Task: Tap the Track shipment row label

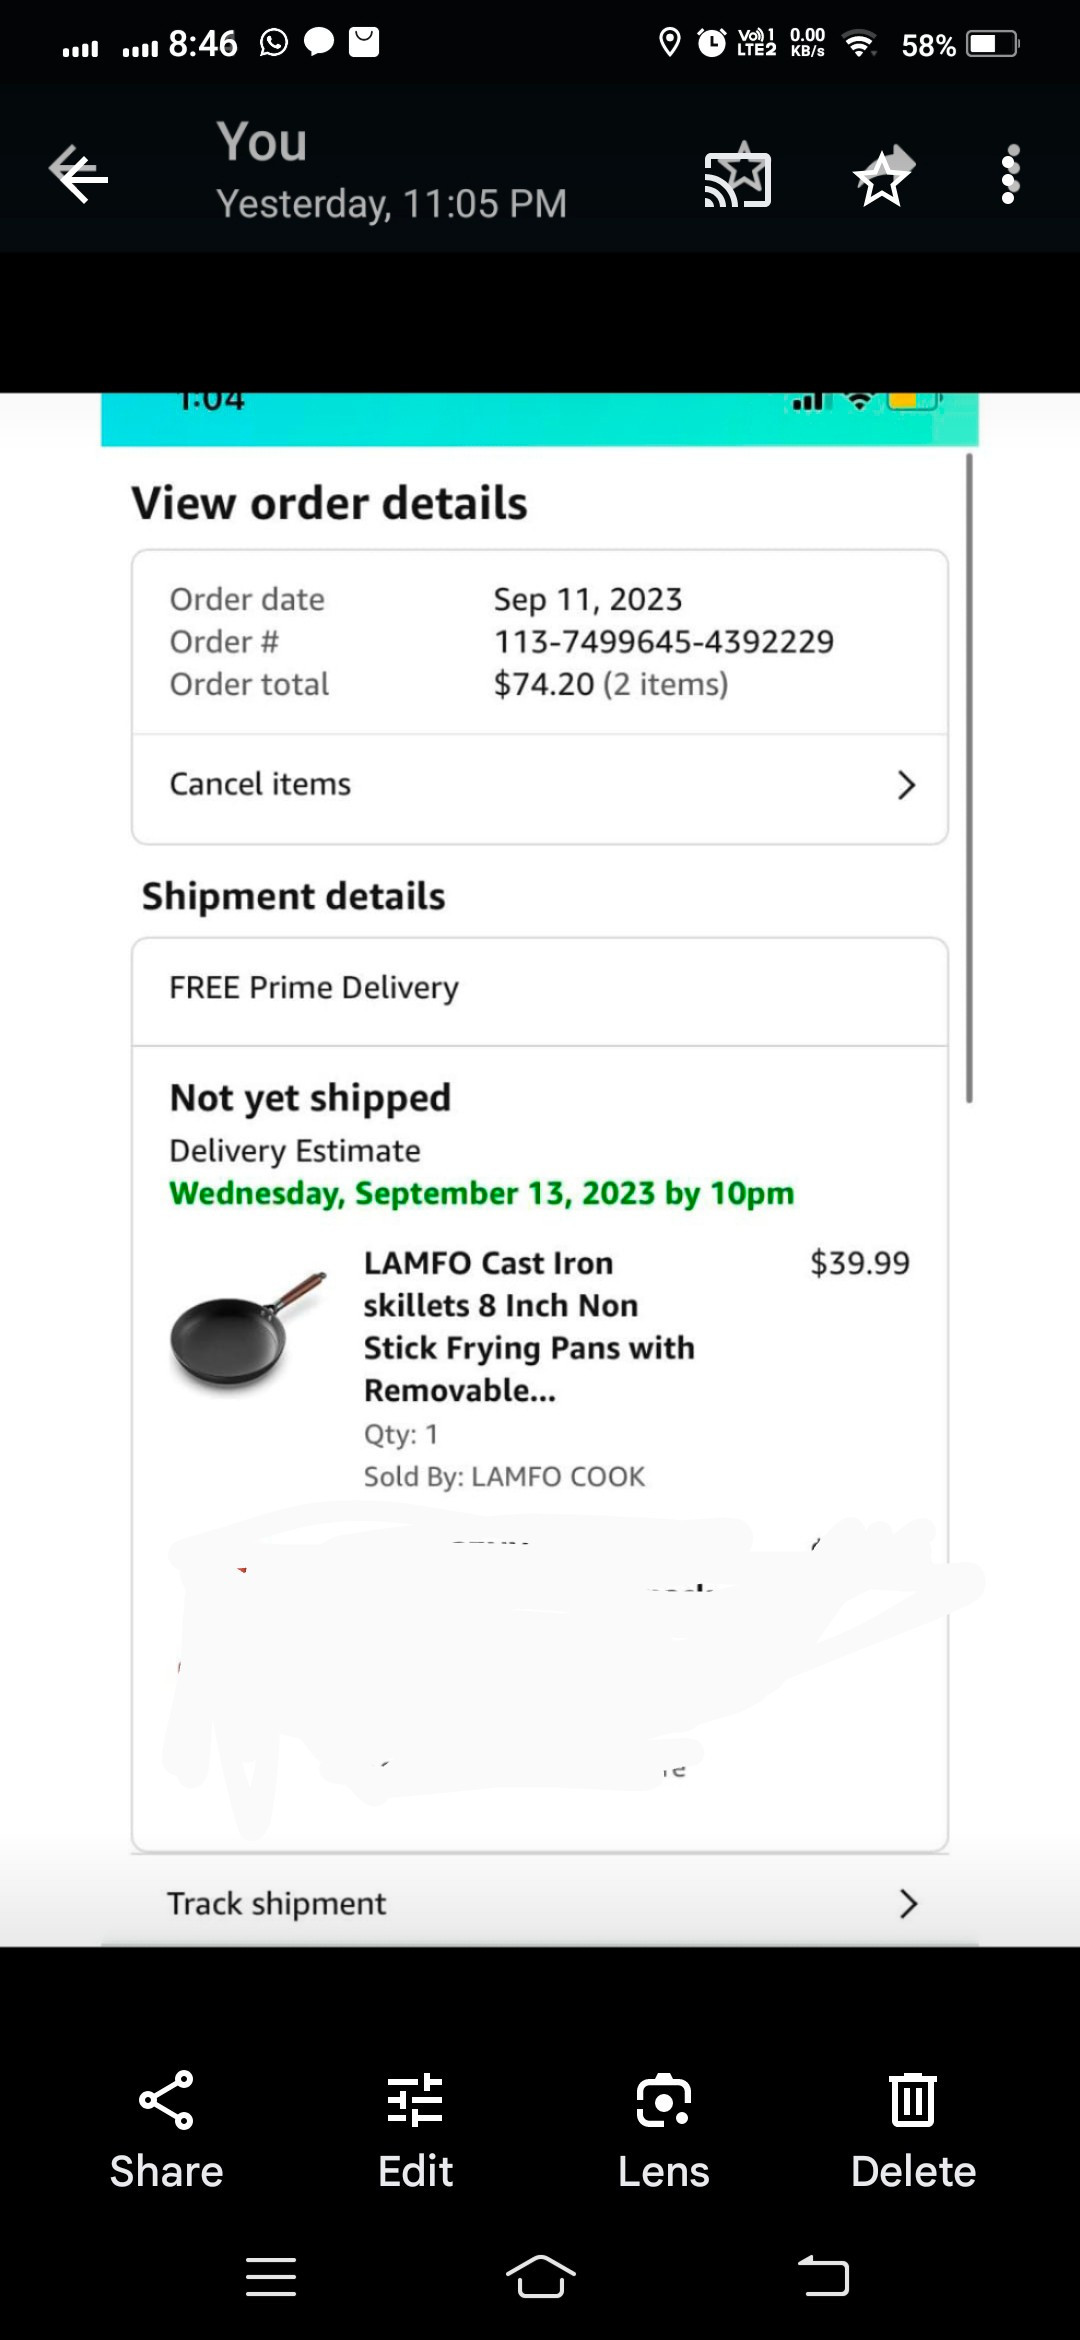Action: [276, 1903]
